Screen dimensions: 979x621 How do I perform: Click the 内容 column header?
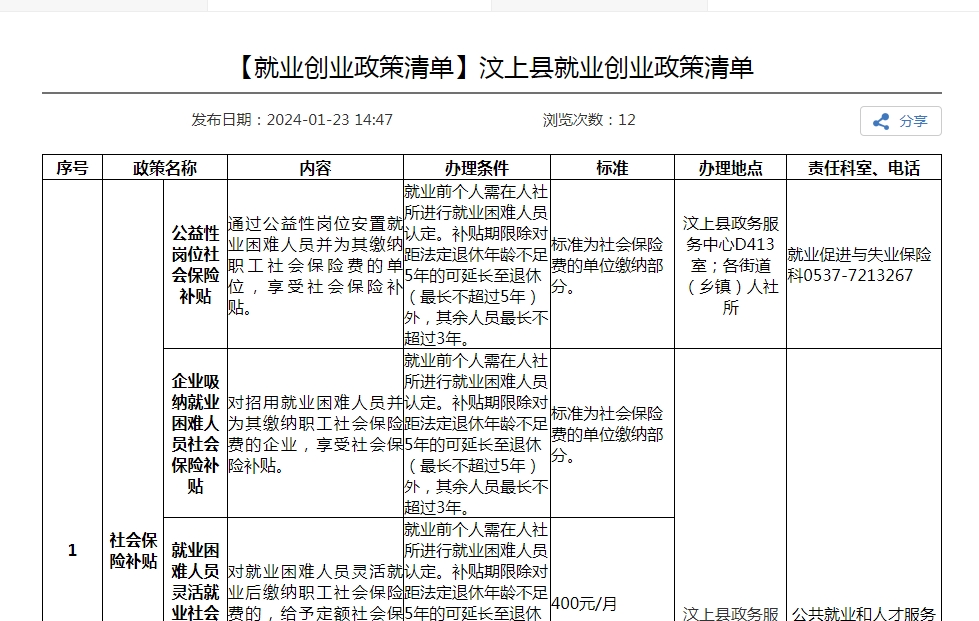(x=315, y=168)
